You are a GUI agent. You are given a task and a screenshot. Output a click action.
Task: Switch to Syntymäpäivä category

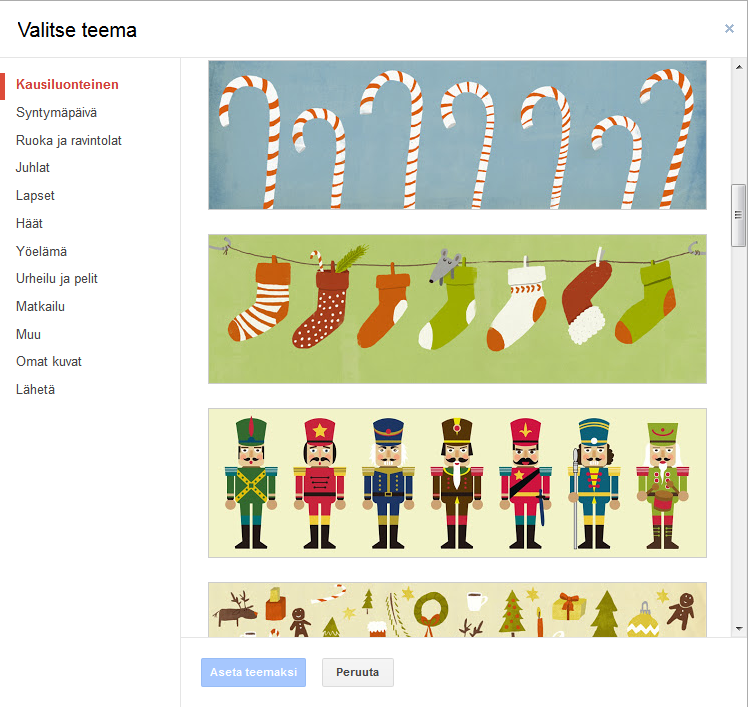tap(56, 113)
